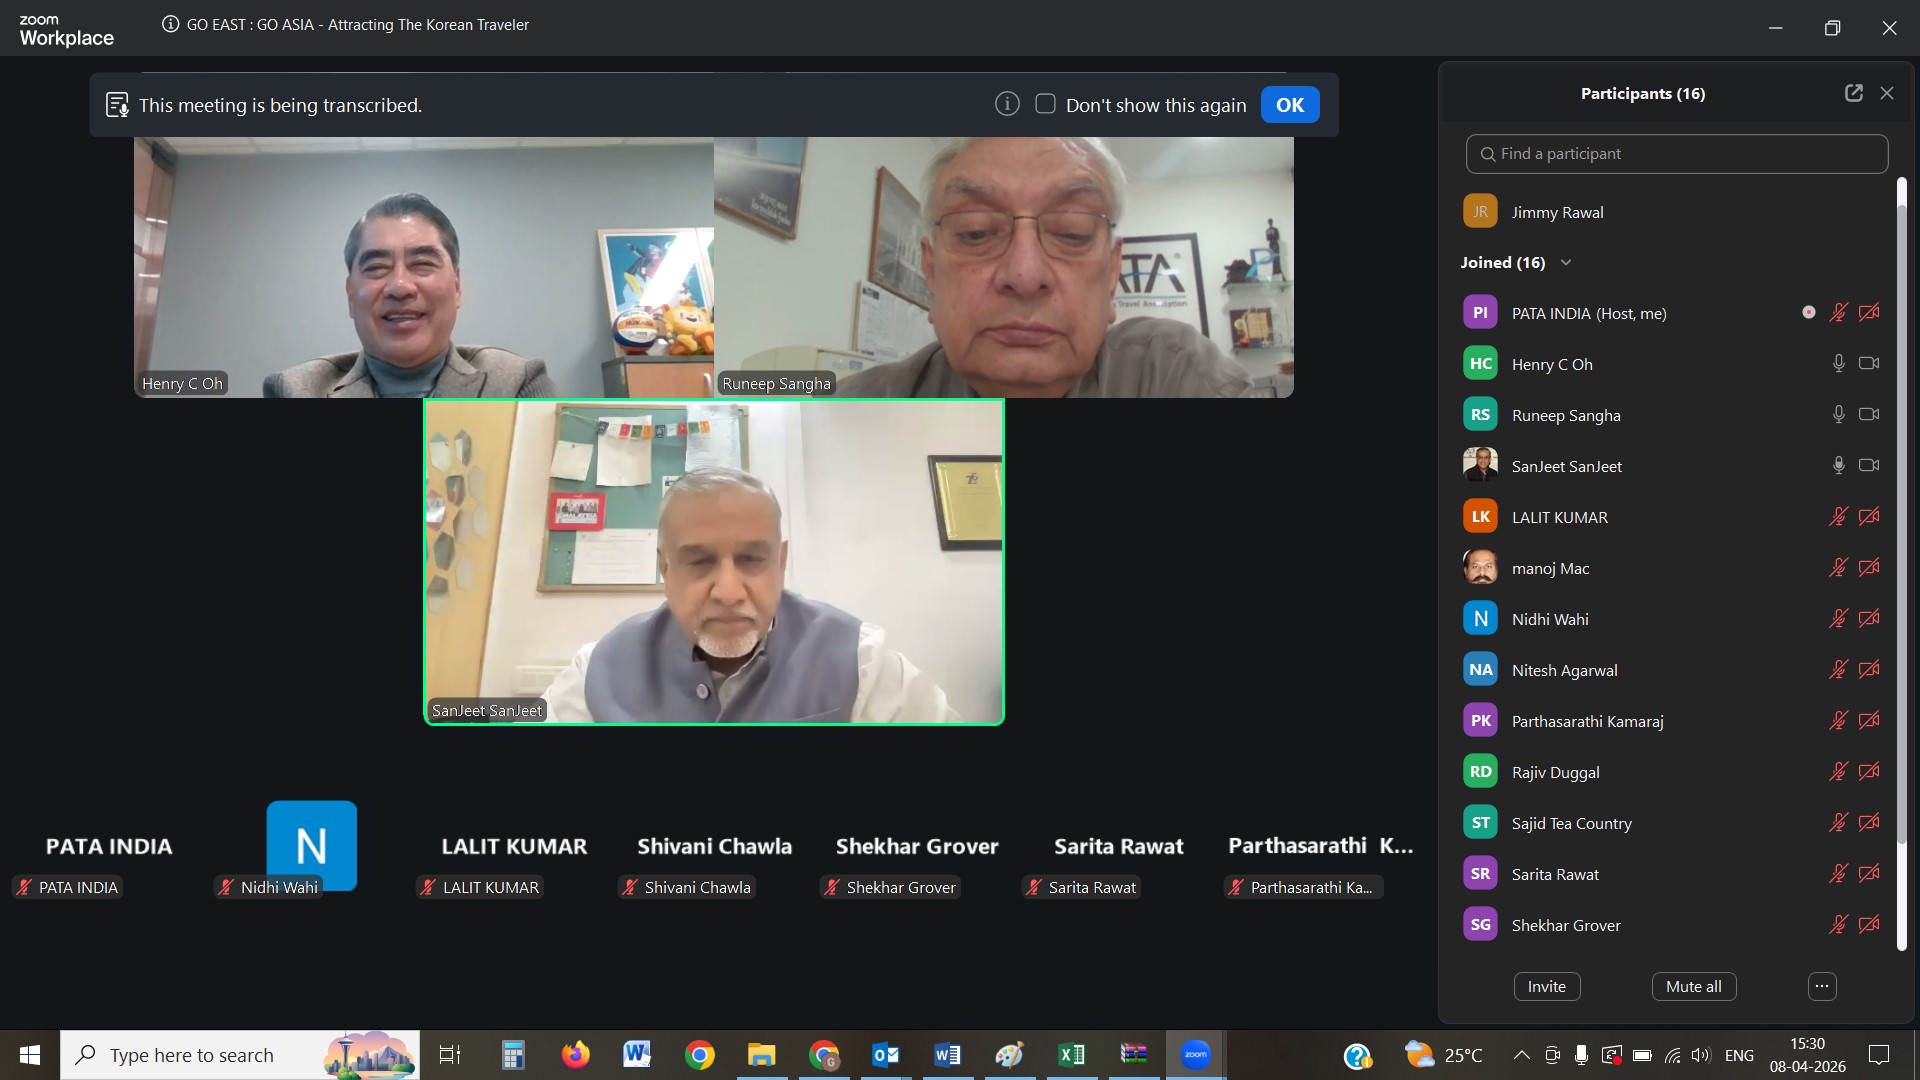
Task: Click the camera-off icon beside Nidhi Wahi
Action: tap(1870, 618)
